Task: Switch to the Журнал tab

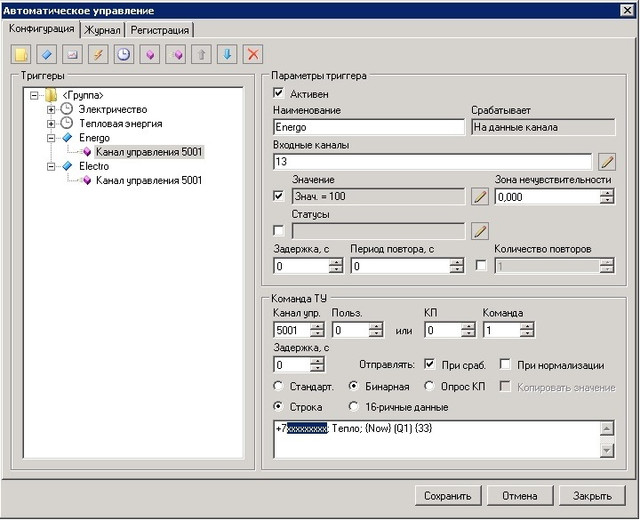Action: [102, 31]
